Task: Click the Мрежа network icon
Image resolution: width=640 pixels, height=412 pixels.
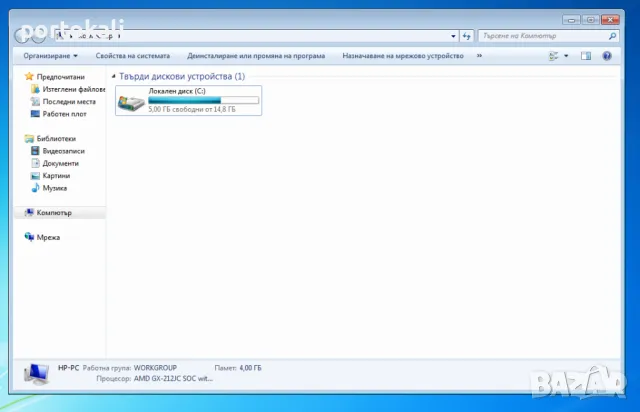Action: click(x=29, y=237)
